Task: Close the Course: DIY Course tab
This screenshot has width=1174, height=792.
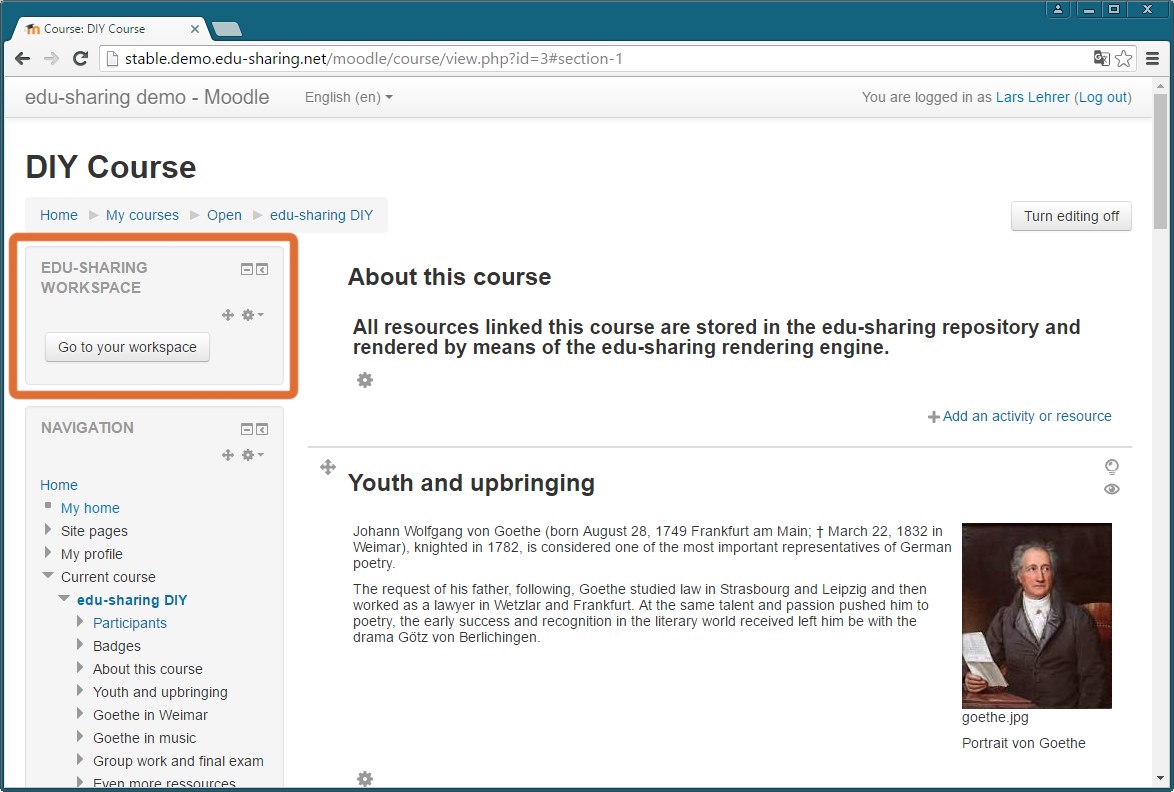Action: coord(195,29)
